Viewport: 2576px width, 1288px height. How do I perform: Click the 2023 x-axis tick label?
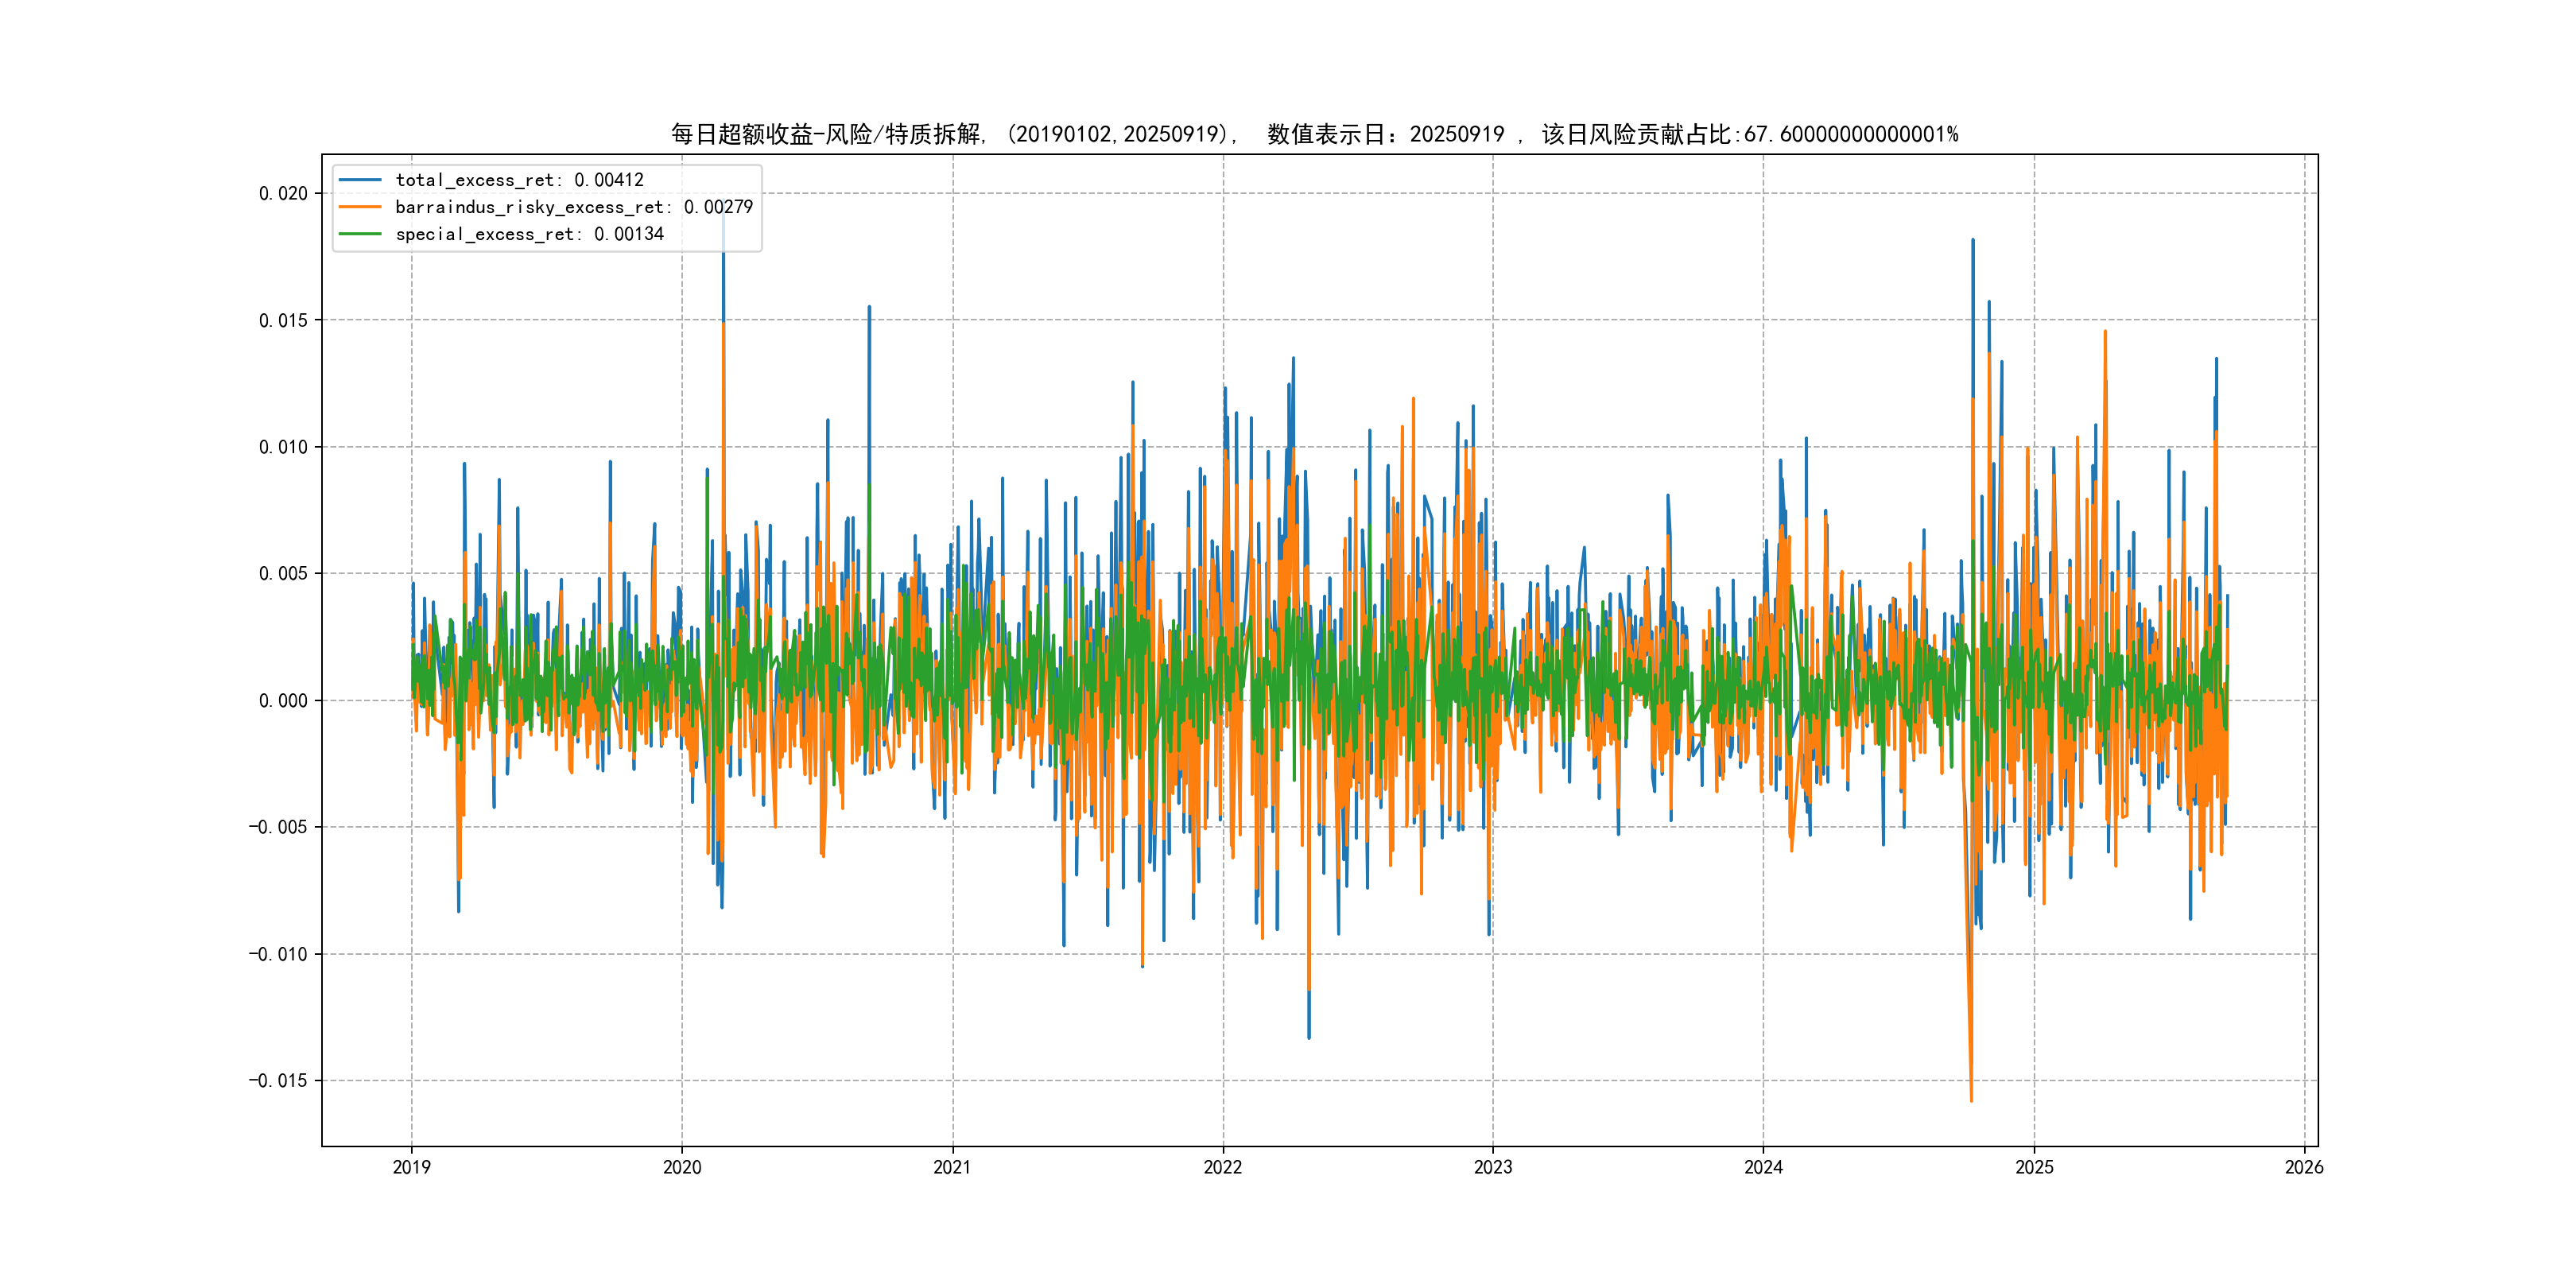tap(1493, 1167)
